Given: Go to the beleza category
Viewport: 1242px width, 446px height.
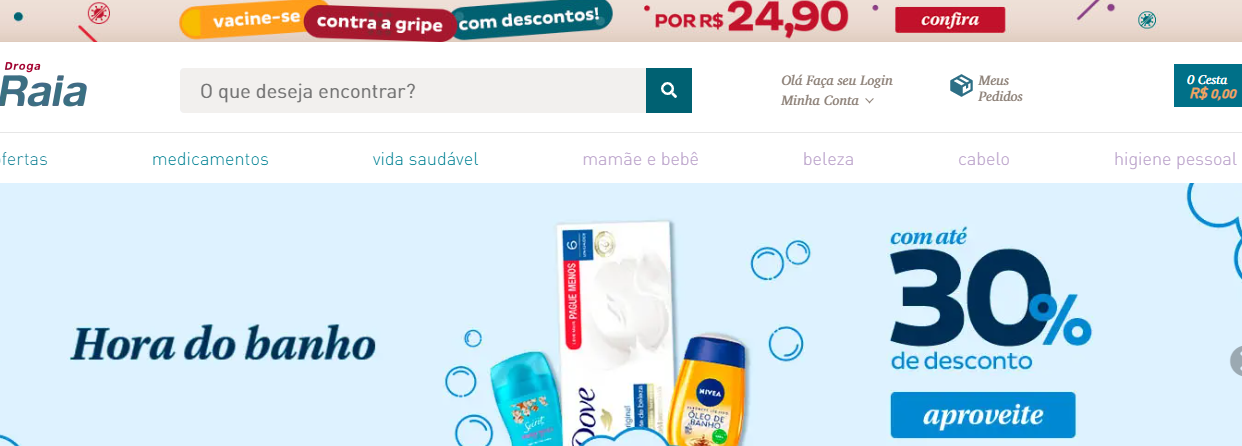Looking at the screenshot, I should coord(828,159).
